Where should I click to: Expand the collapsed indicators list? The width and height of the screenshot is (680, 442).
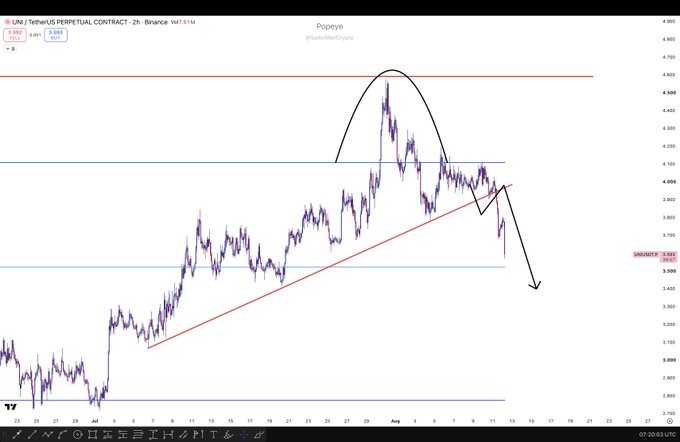[10, 49]
